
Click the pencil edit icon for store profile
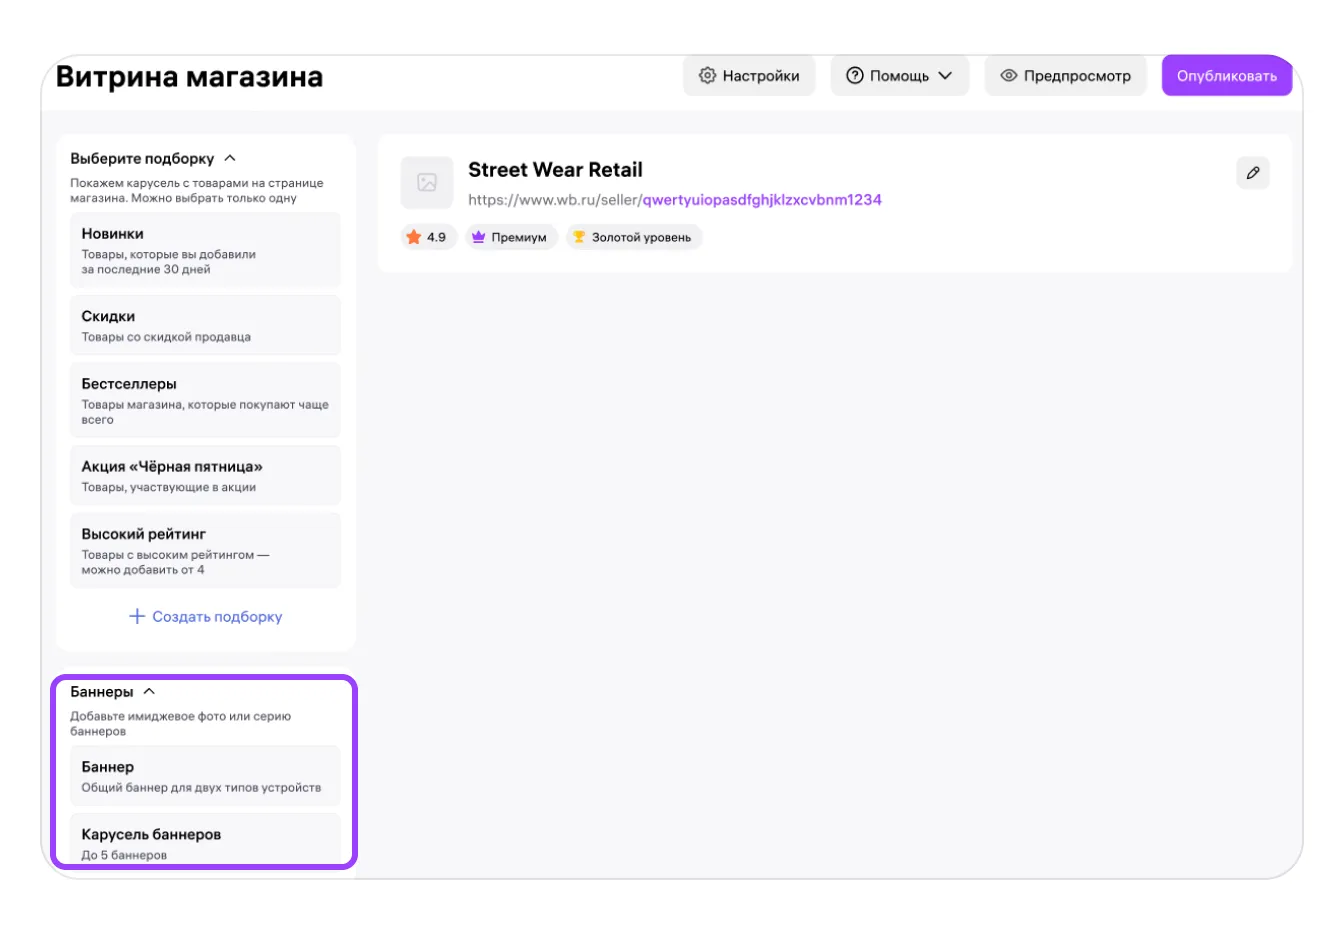[x=1252, y=173]
